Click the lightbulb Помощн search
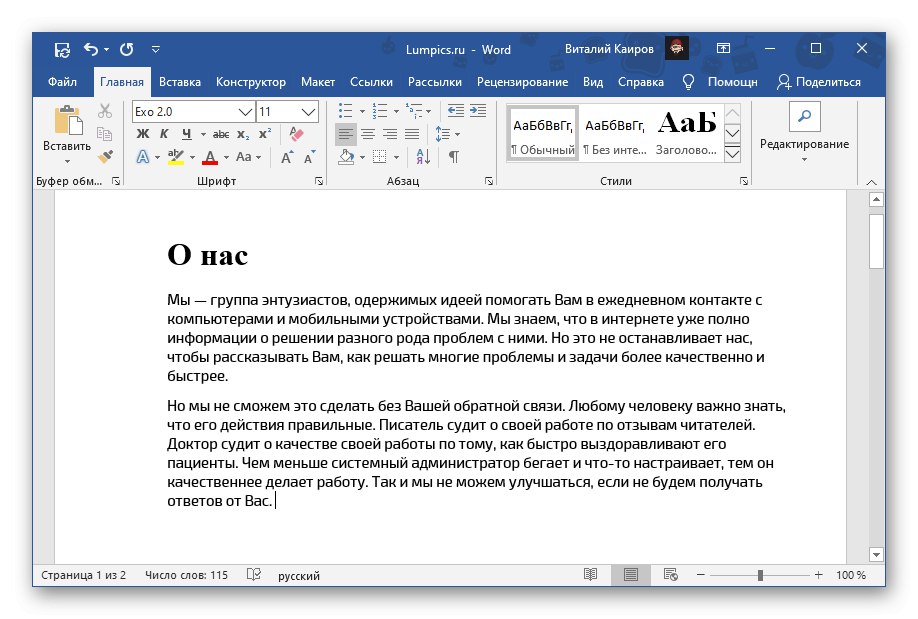Image resolution: width=918 pixels, height=619 pixels. coord(720,82)
